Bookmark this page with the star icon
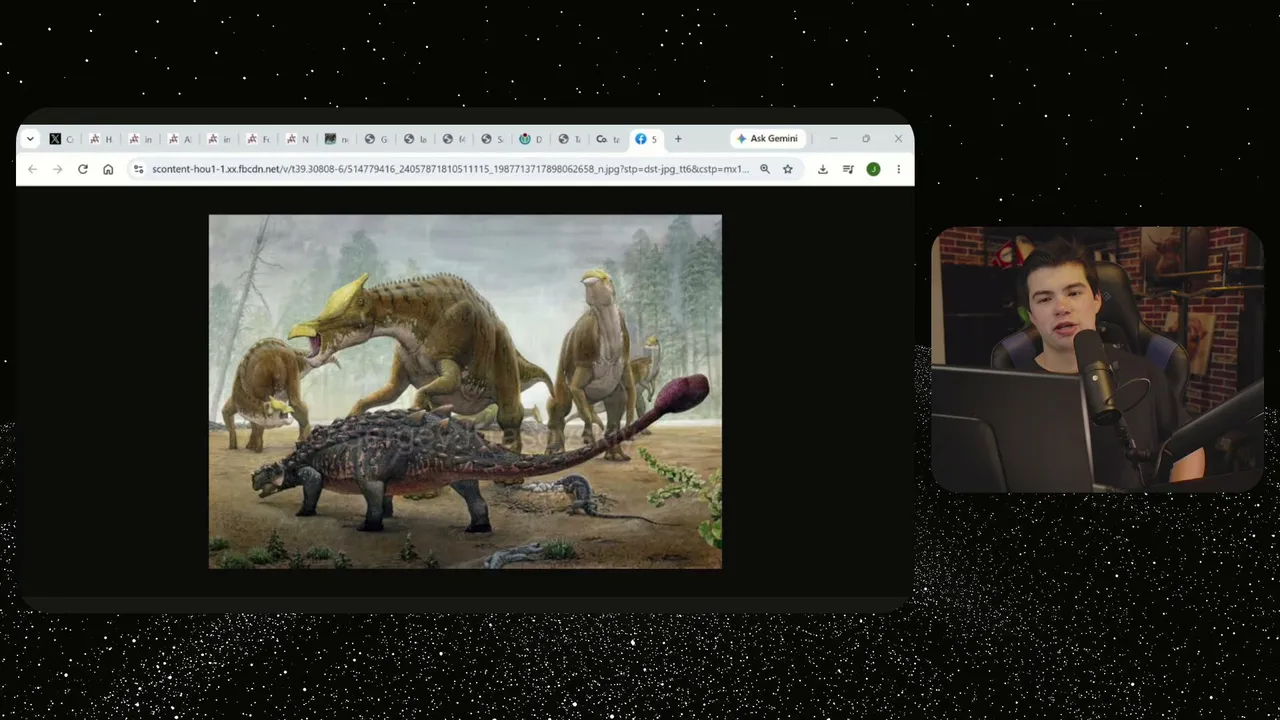Image resolution: width=1280 pixels, height=720 pixels. [788, 169]
